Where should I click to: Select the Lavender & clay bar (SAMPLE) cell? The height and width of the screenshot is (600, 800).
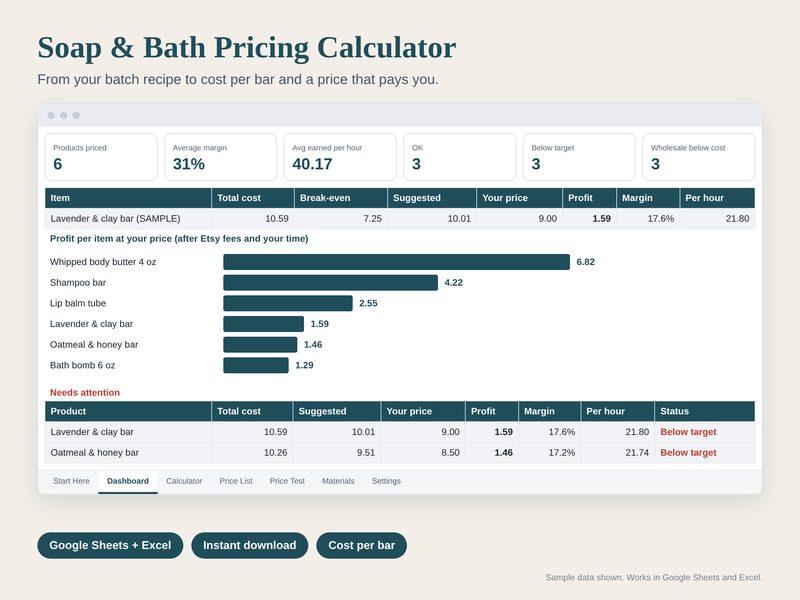click(128, 218)
